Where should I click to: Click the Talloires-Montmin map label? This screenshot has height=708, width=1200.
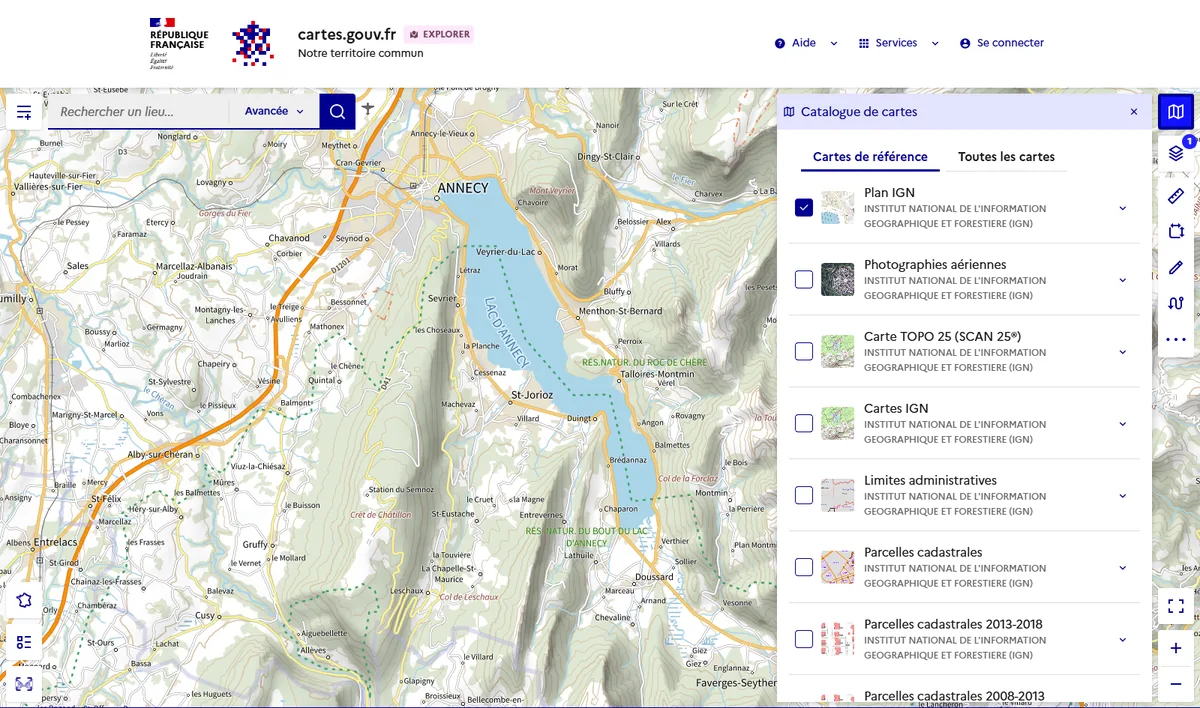[657, 373]
